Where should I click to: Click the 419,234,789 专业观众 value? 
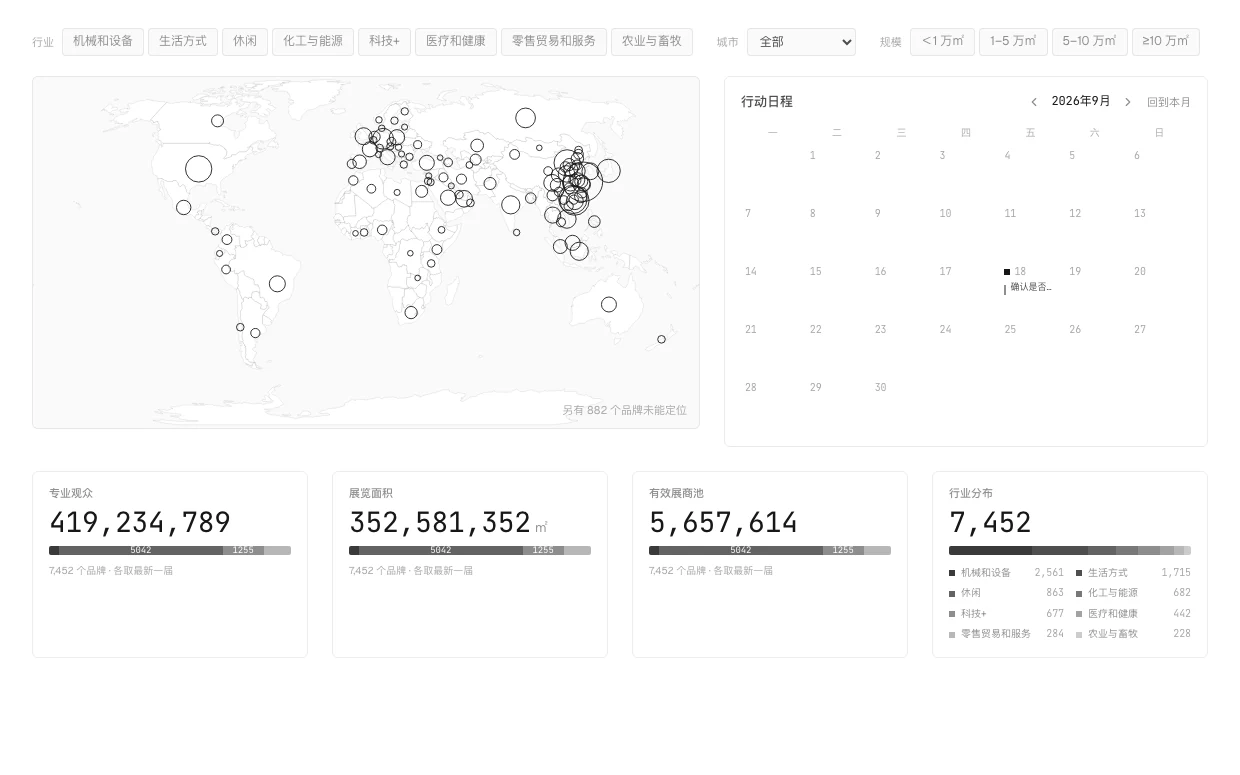pyautogui.click(x=140, y=523)
